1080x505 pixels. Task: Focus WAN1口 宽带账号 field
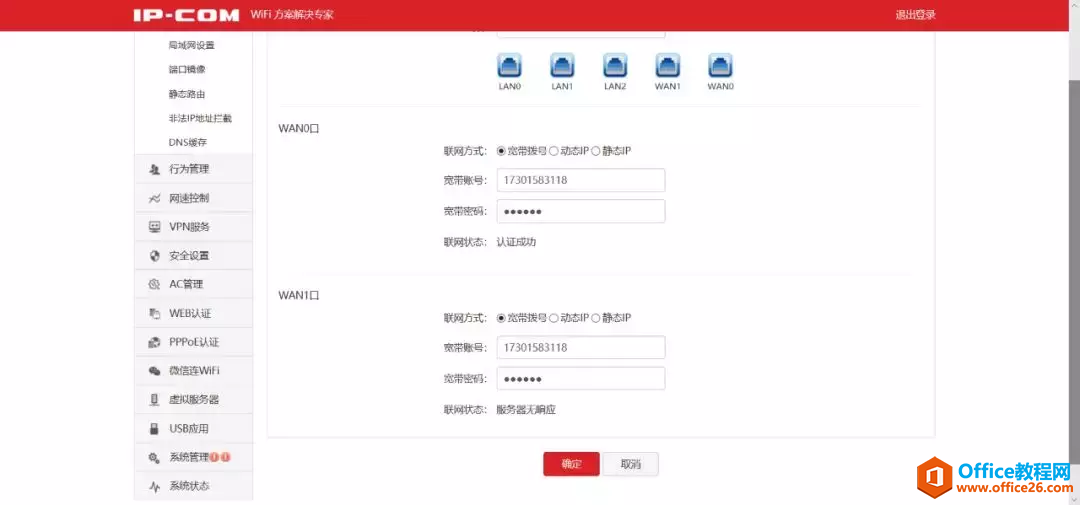[x=581, y=348]
